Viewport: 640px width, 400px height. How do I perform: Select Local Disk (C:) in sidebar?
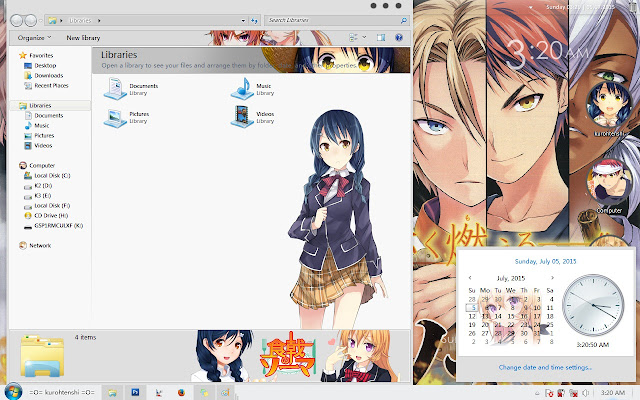pos(47,176)
